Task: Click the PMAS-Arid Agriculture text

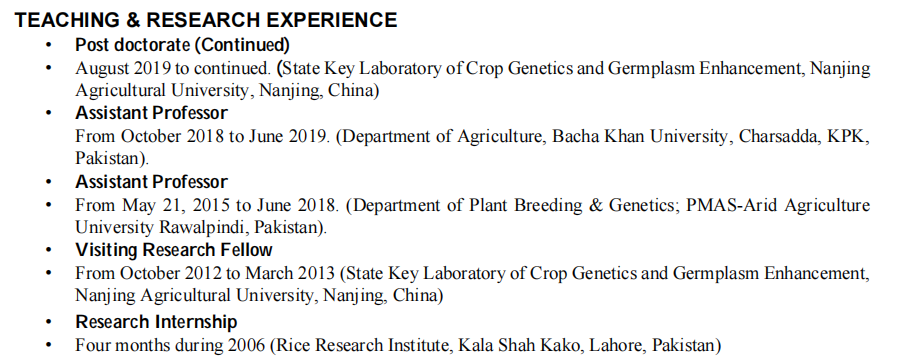Action: click(778, 205)
